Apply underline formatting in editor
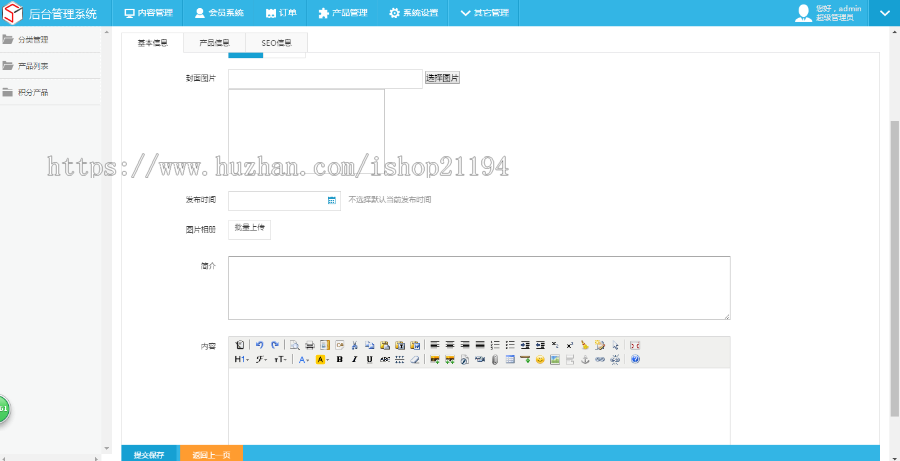The image size is (900, 461). coord(370,359)
